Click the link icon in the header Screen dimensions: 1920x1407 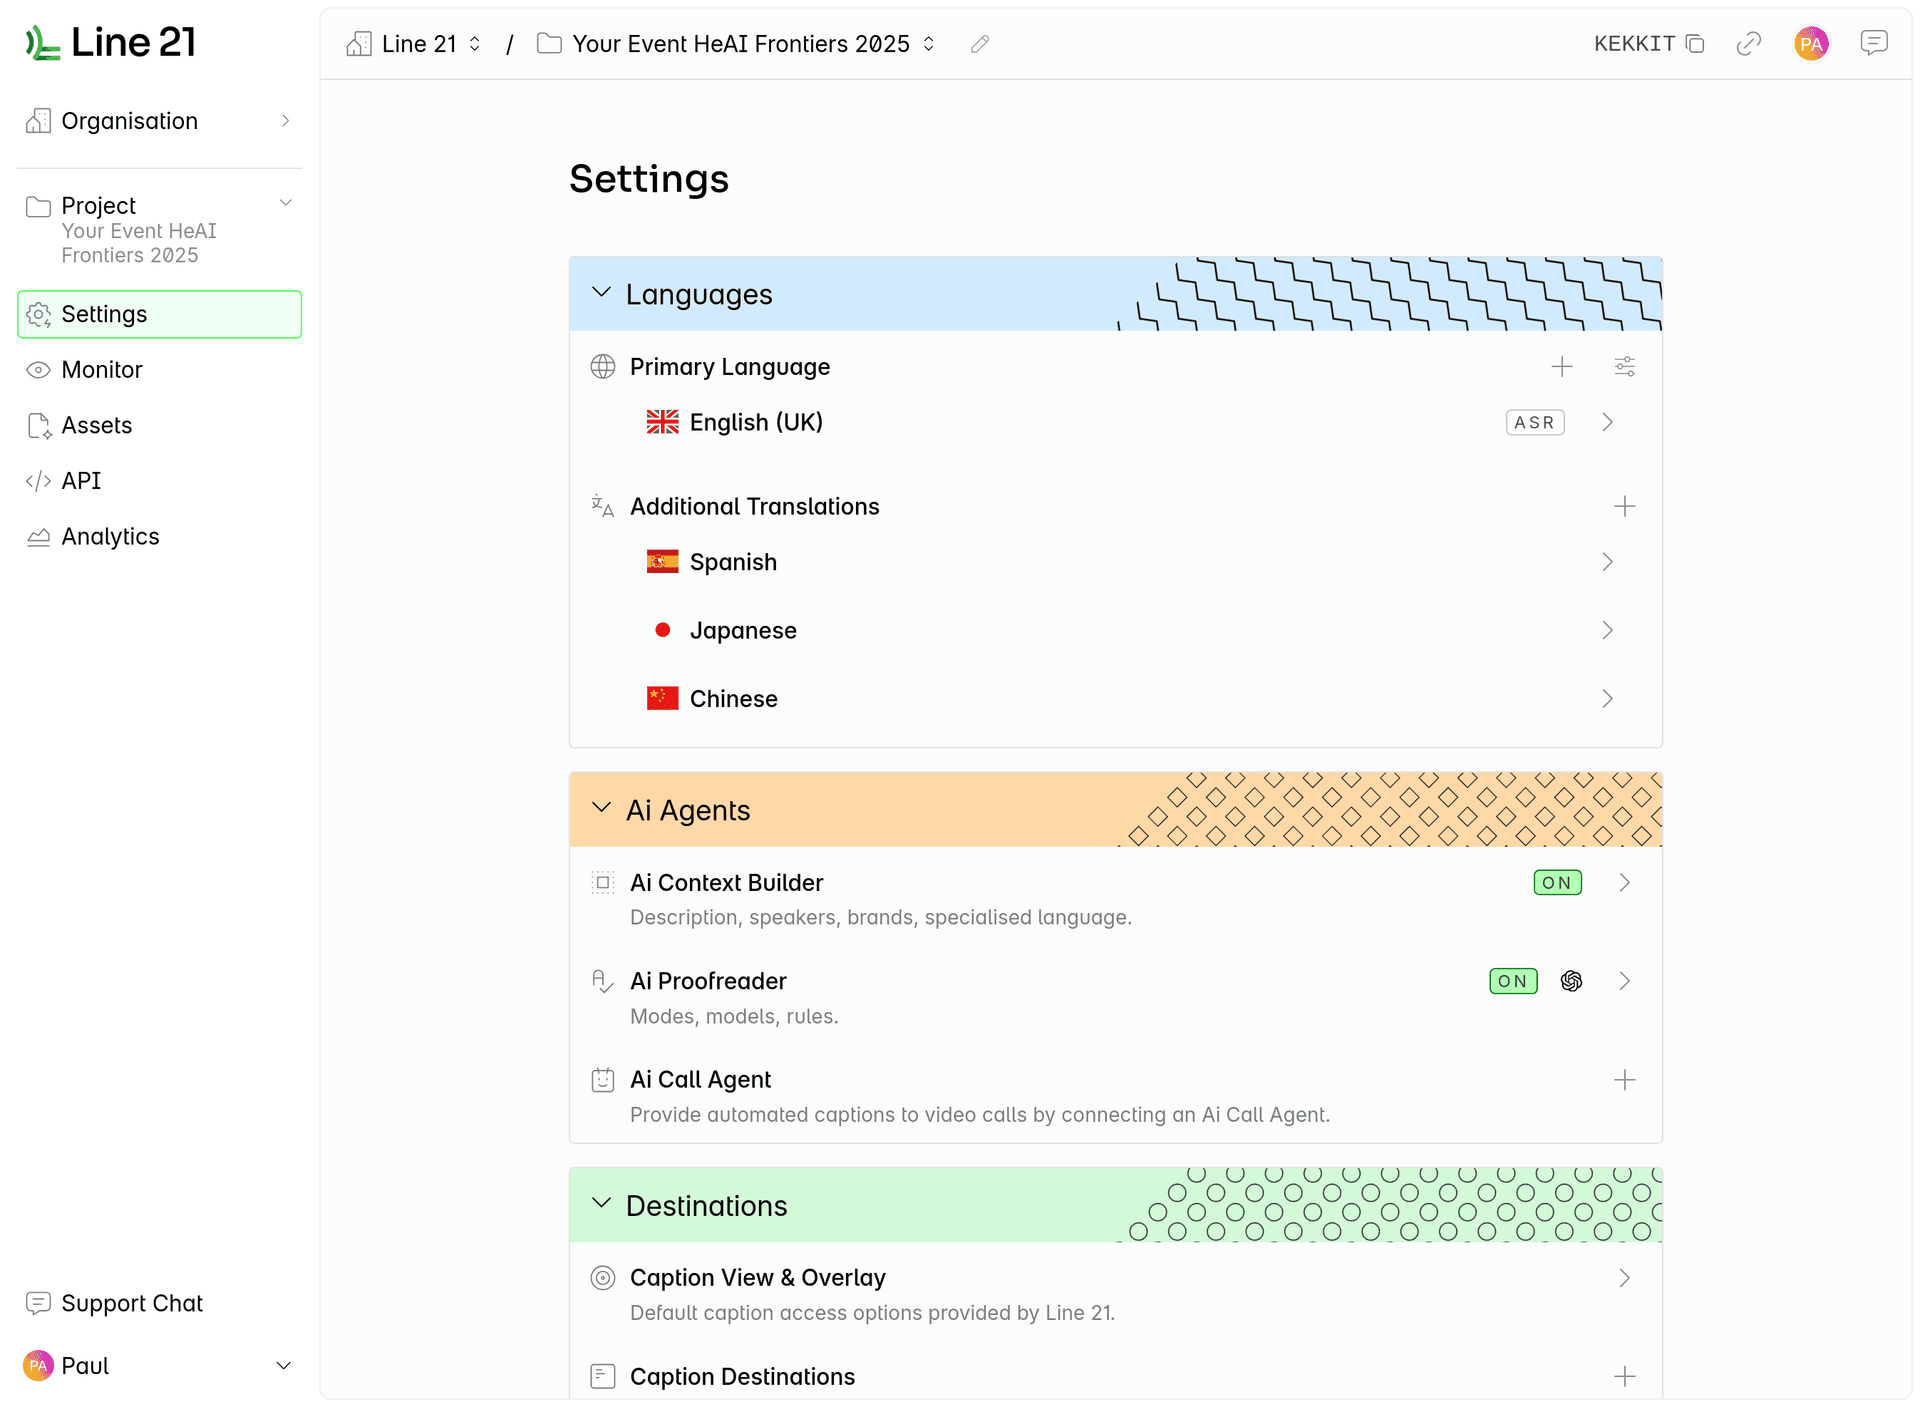tap(1748, 44)
